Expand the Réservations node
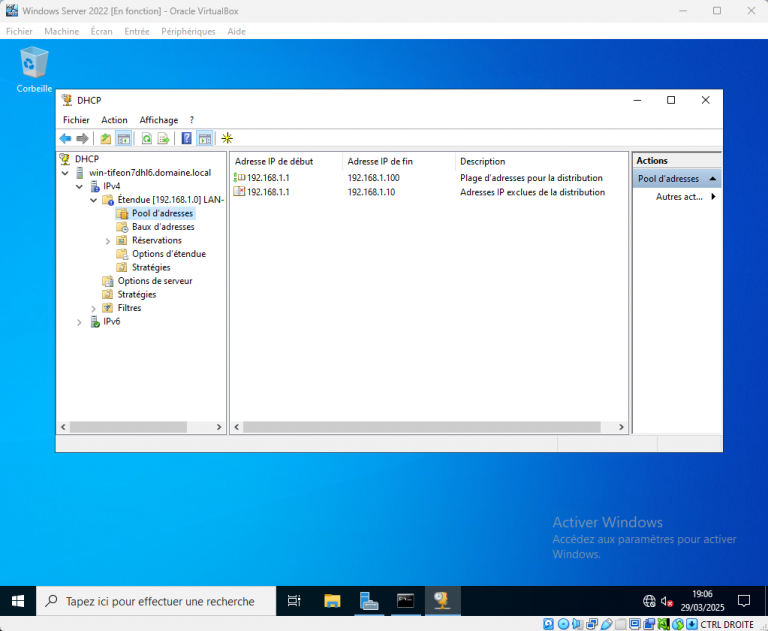The height and width of the screenshot is (631, 768). point(108,241)
